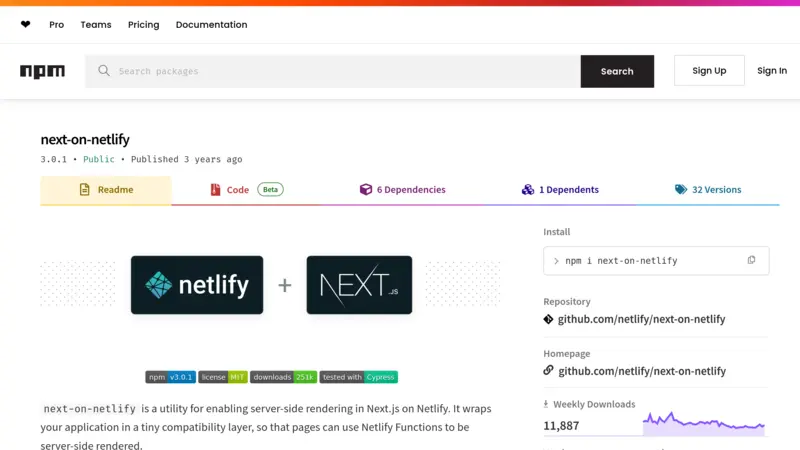Click the 'Published 3 years ago' text

pyautogui.click(x=187, y=159)
